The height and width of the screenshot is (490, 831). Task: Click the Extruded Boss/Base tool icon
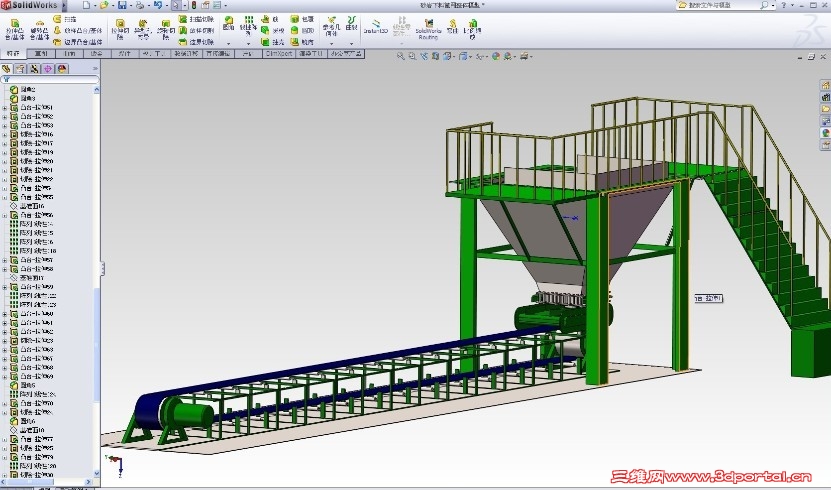[x=15, y=23]
